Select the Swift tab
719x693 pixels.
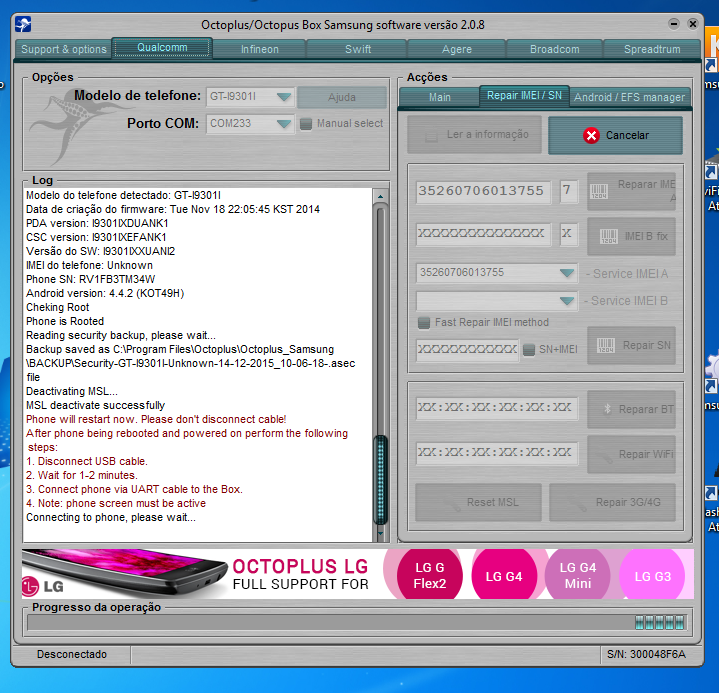(358, 49)
